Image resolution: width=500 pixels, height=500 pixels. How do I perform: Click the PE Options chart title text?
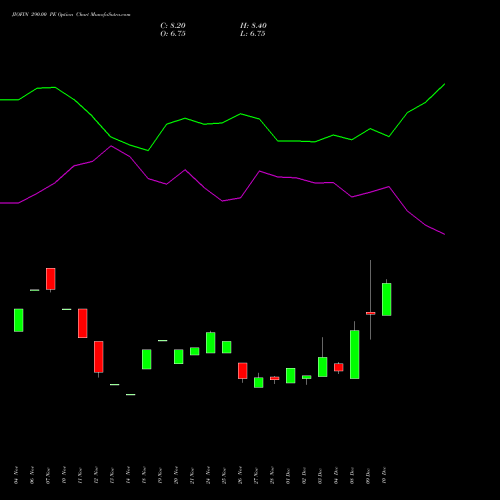(71, 14)
